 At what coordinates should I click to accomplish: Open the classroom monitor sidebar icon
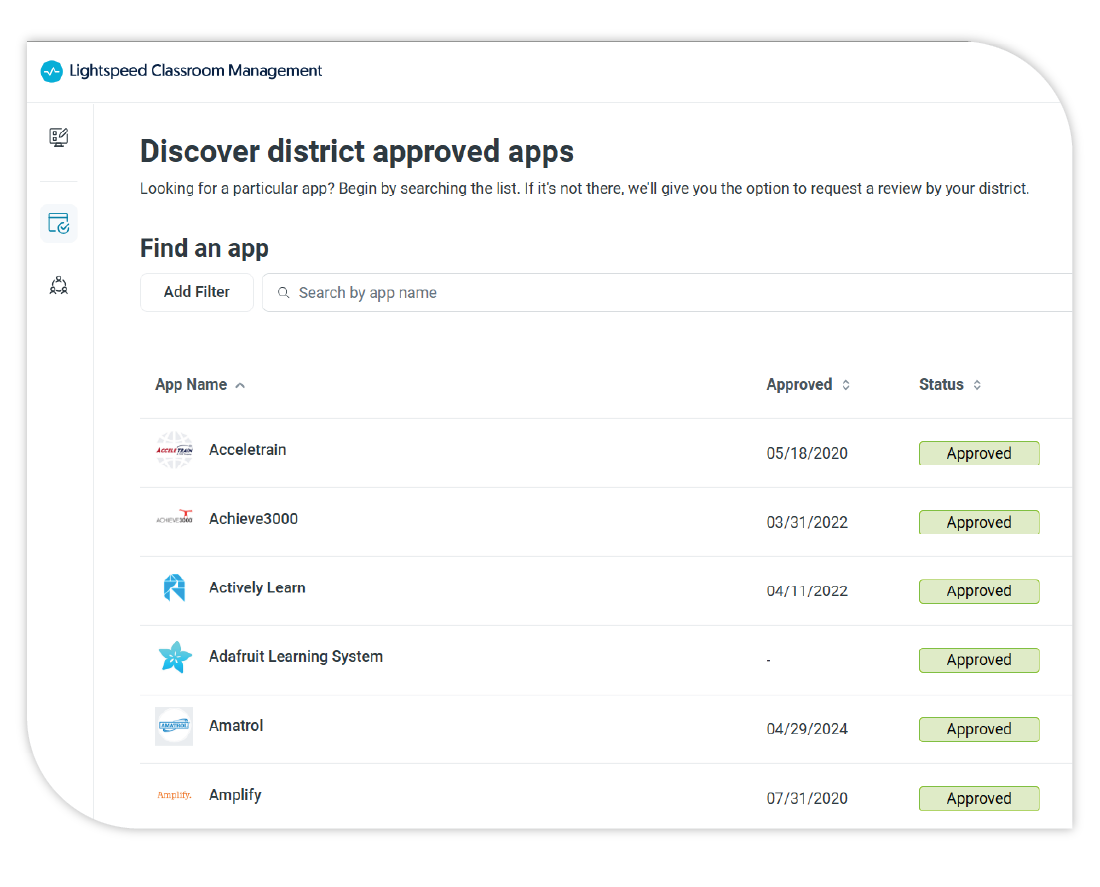click(x=59, y=137)
